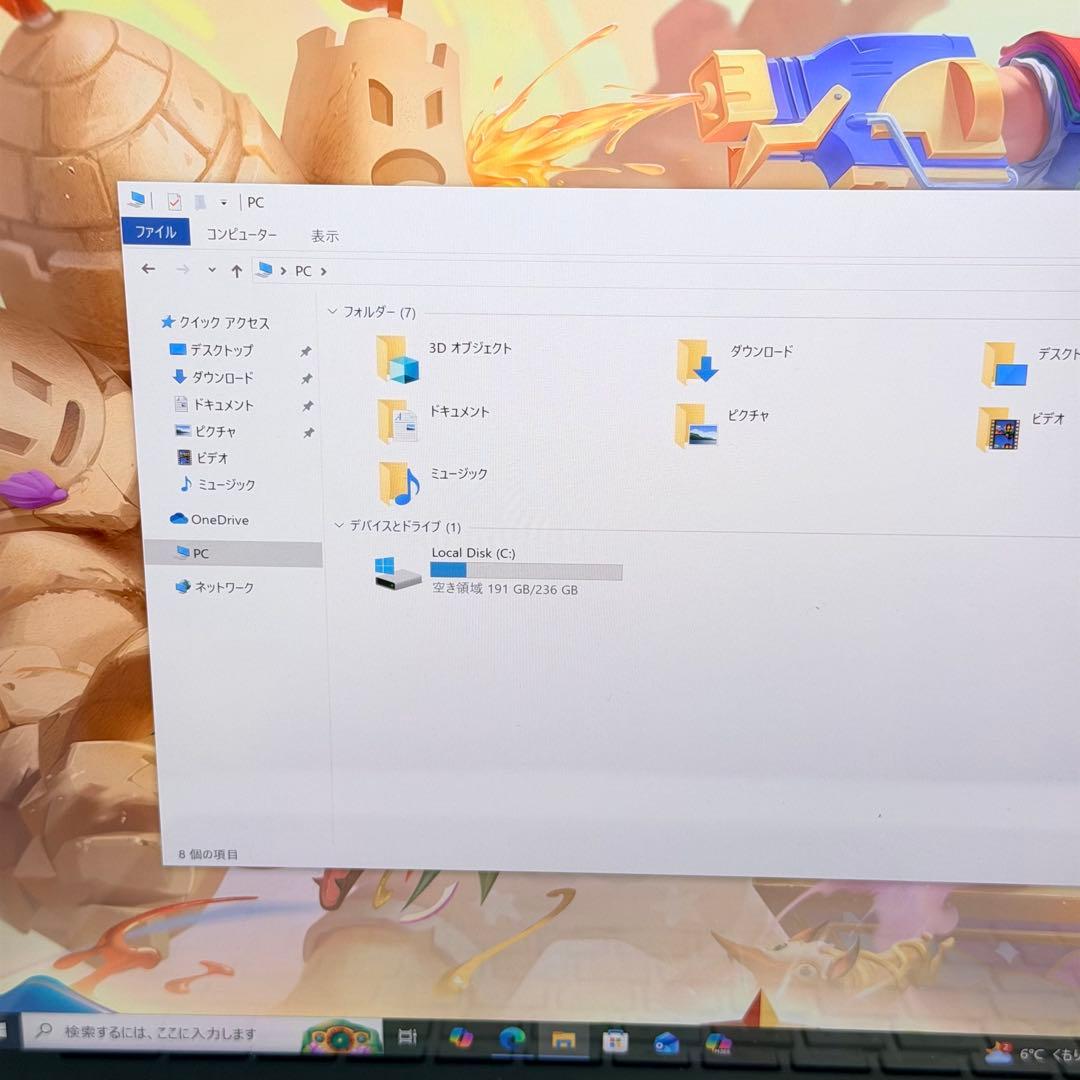Select the ビデオ folder in main pane
Viewport: 1080px width, 1080px height.
coord(1021,428)
